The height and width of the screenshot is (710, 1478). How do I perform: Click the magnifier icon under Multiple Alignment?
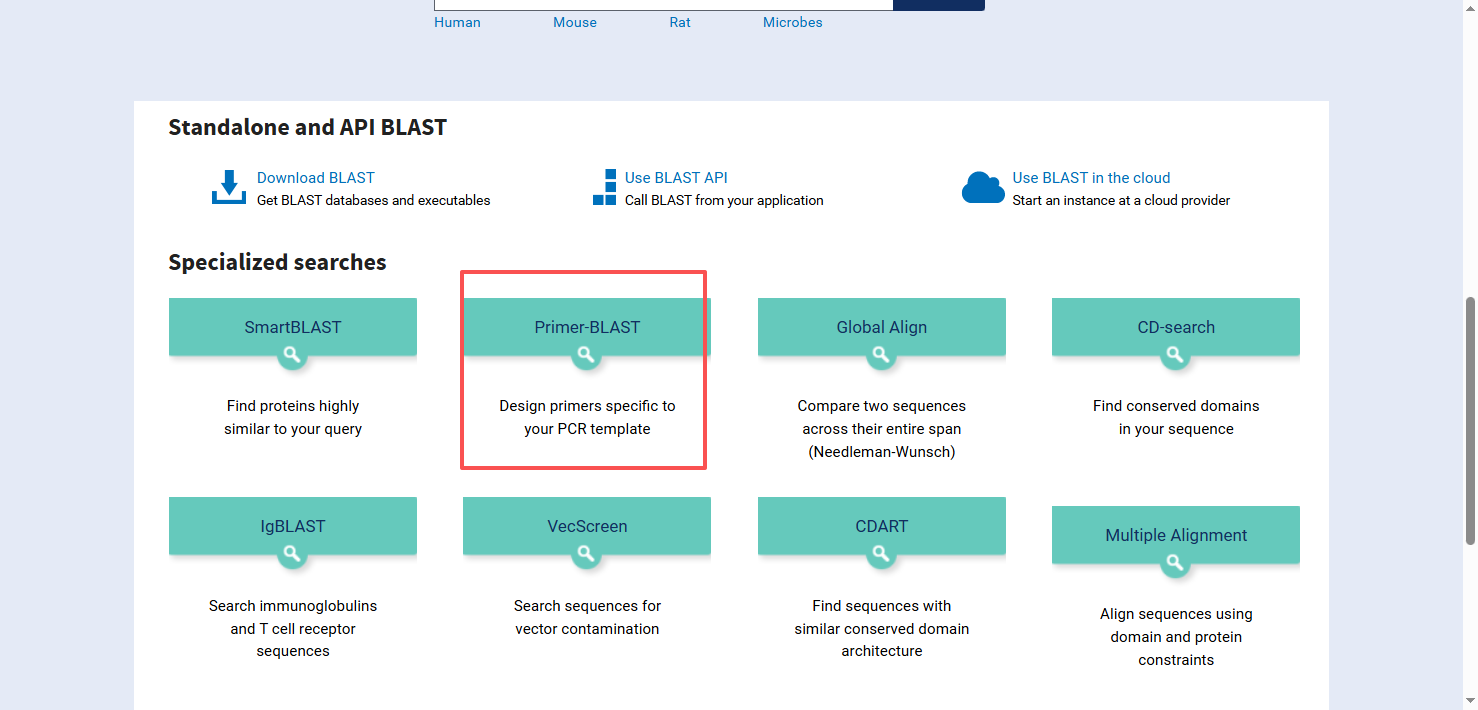[1175, 563]
